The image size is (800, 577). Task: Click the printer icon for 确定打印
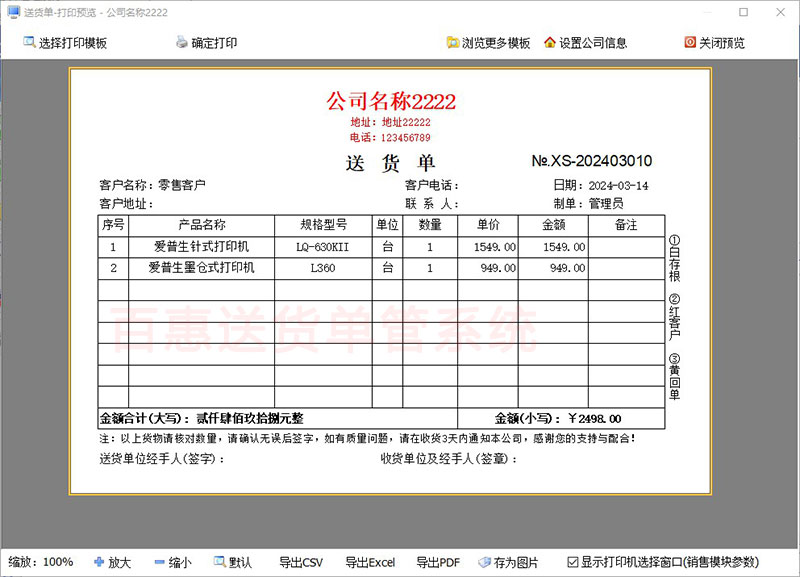point(182,42)
